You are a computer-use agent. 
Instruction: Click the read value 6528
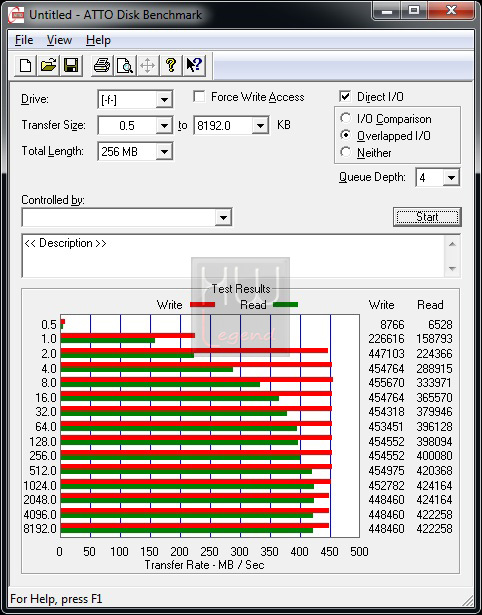(441, 325)
